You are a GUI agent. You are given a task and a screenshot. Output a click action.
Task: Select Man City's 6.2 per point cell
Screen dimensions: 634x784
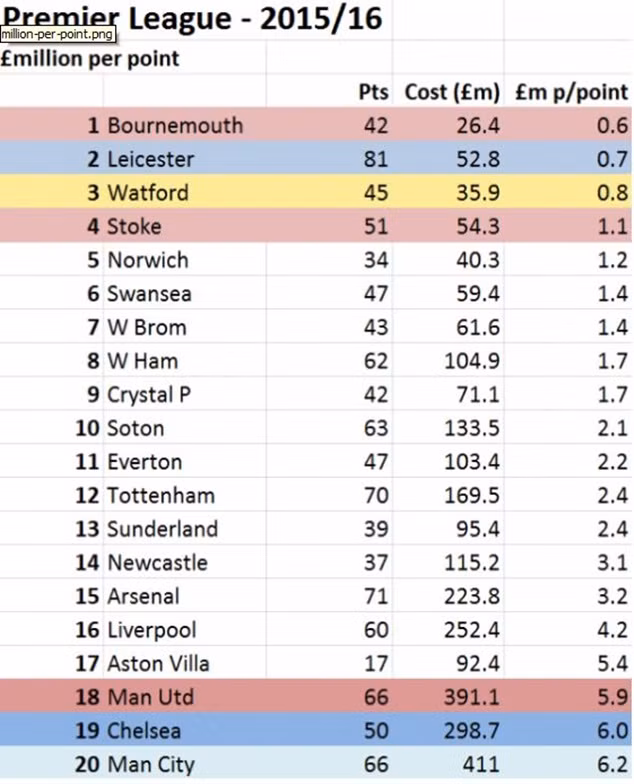612,764
